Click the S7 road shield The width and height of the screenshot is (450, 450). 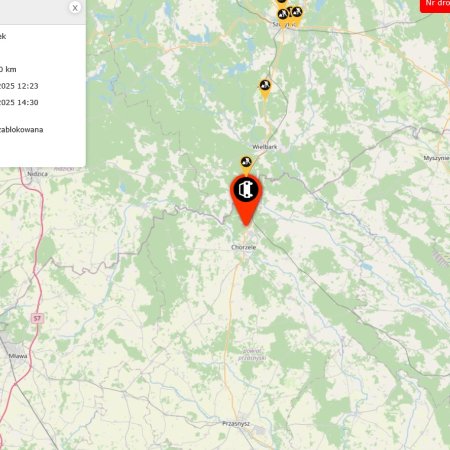37,318
